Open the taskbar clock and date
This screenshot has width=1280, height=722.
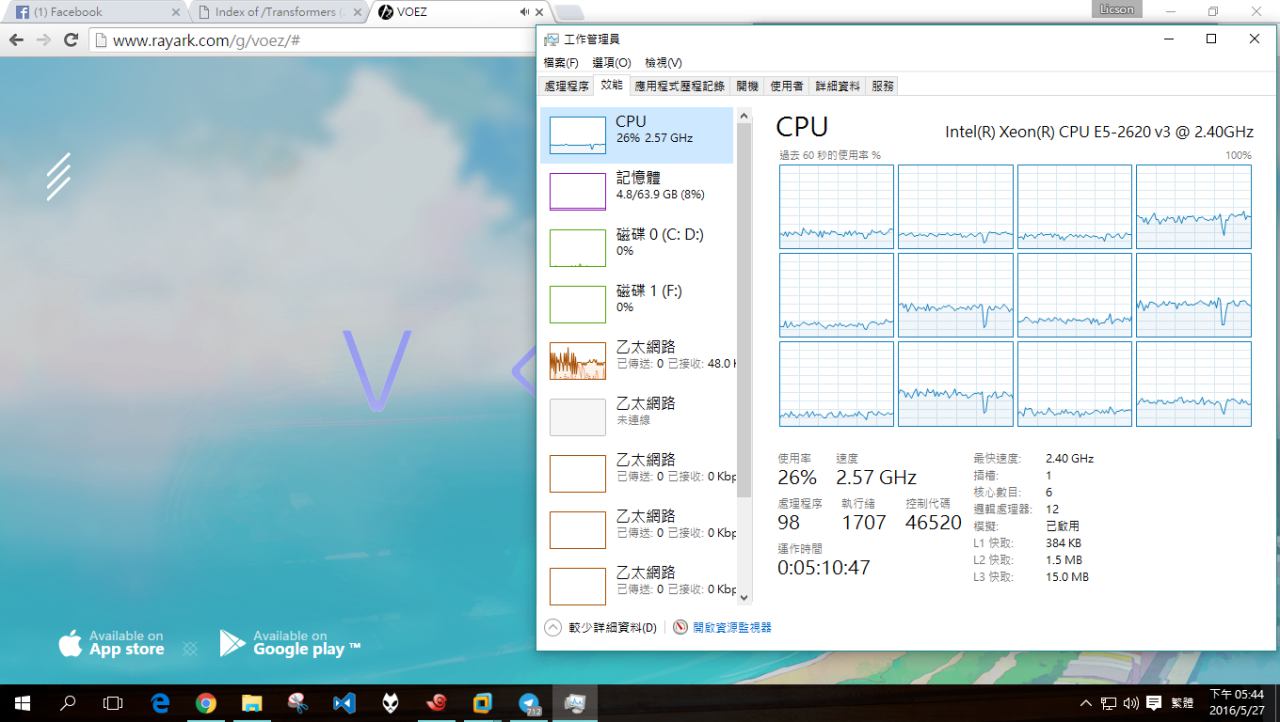(1237, 703)
